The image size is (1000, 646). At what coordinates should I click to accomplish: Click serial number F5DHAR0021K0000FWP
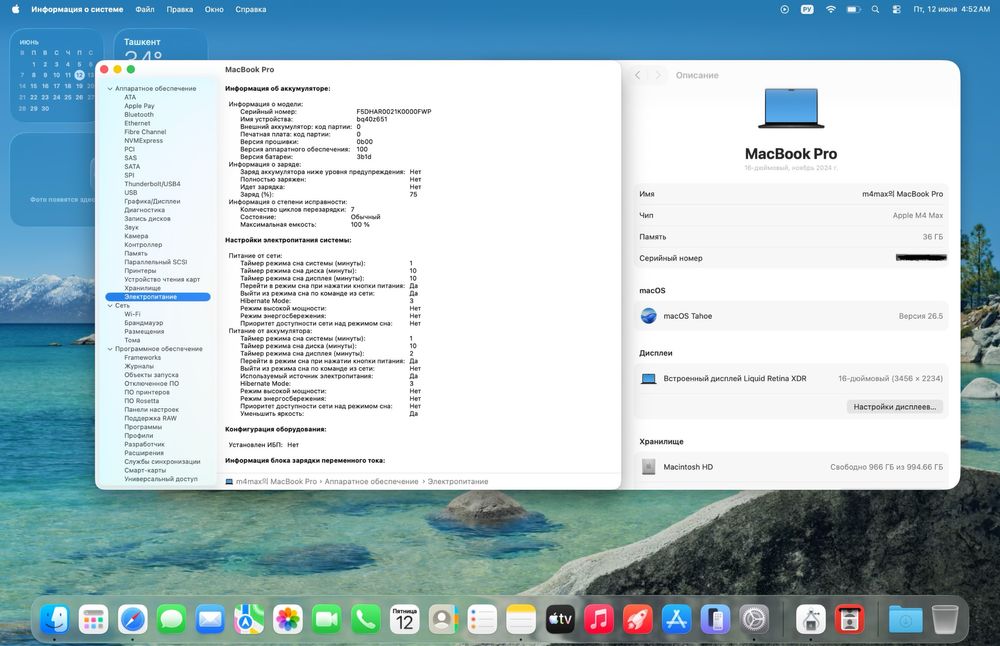coord(393,112)
